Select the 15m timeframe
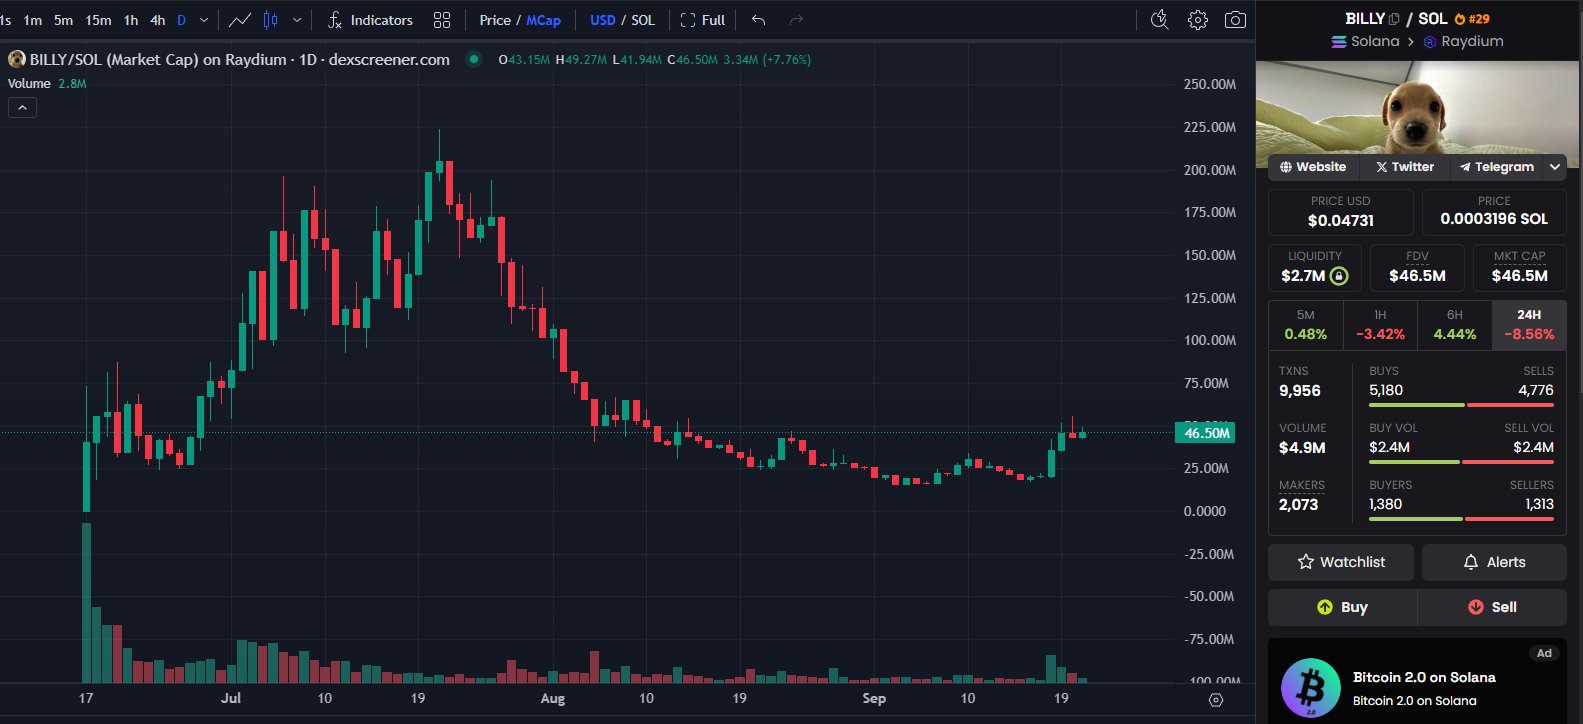The image size is (1583, 724). click(98, 20)
